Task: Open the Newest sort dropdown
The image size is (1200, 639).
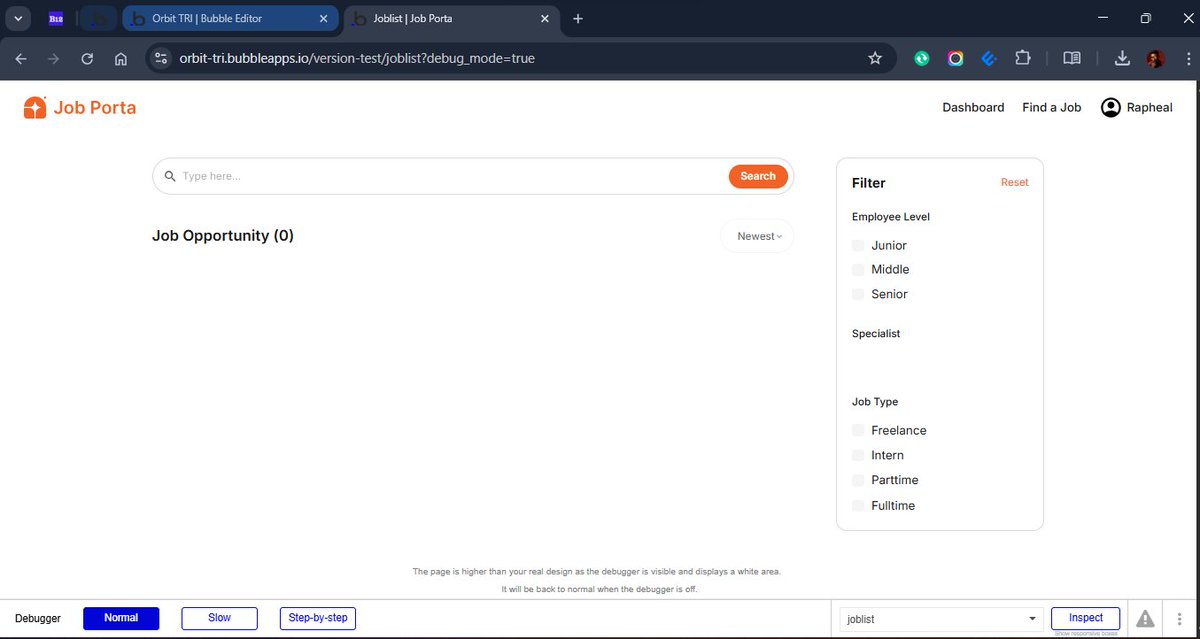Action: click(757, 236)
